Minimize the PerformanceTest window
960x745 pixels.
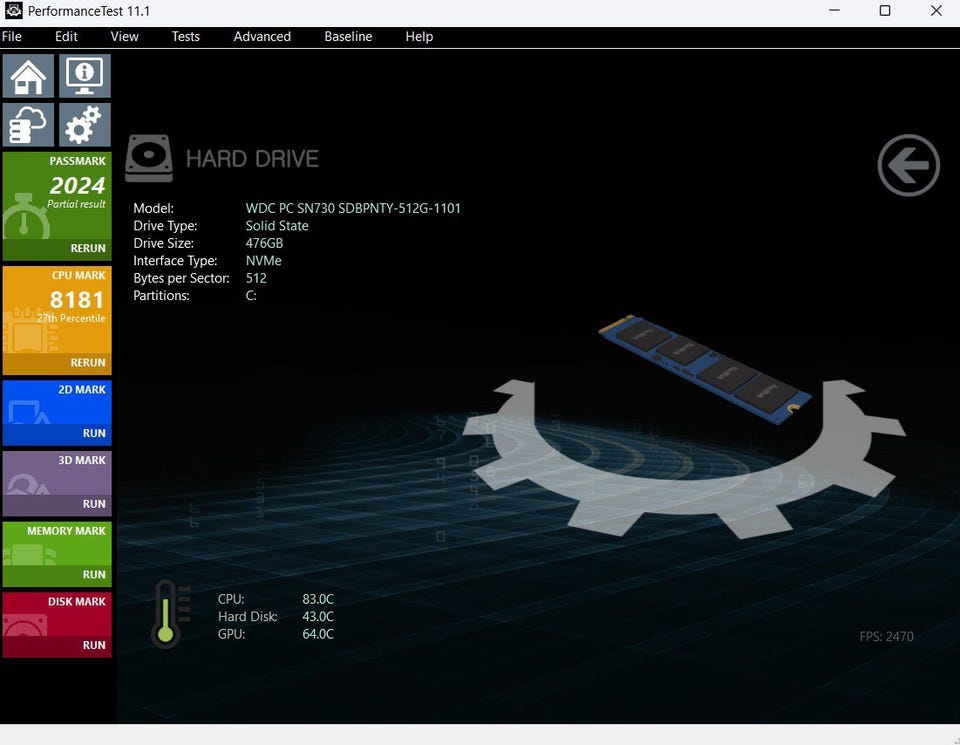click(x=834, y=10)
